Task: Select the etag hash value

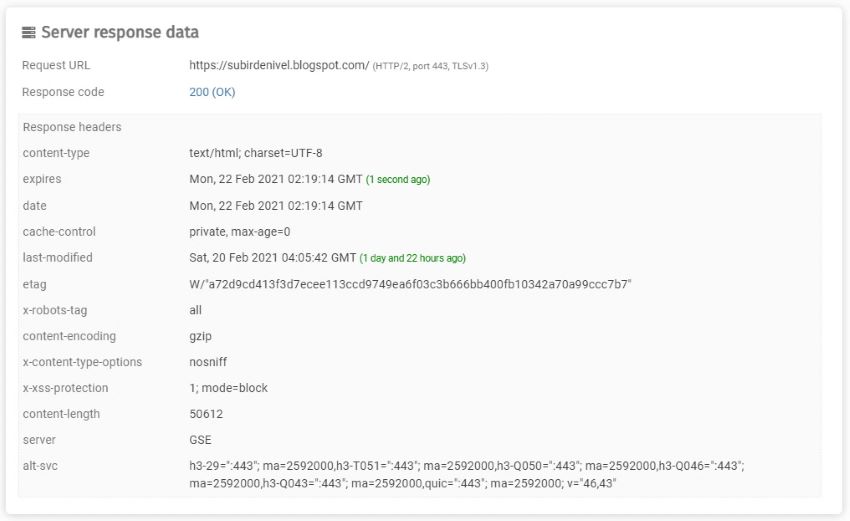Action: click(410, 284)
